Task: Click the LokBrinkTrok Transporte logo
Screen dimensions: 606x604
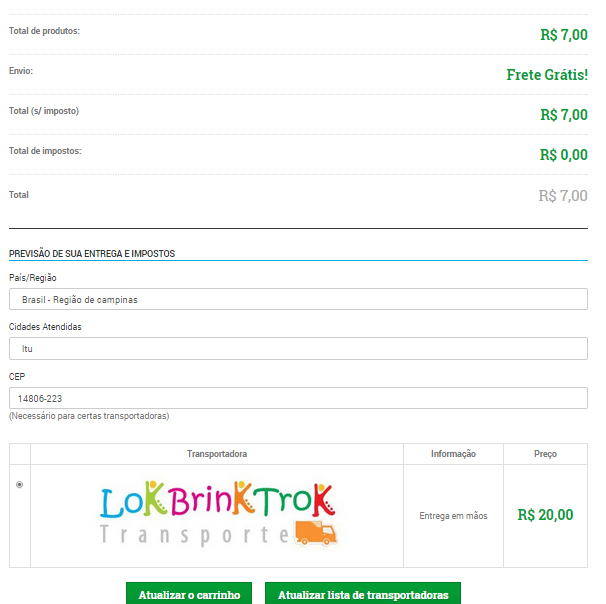Action: coord(218,514)
